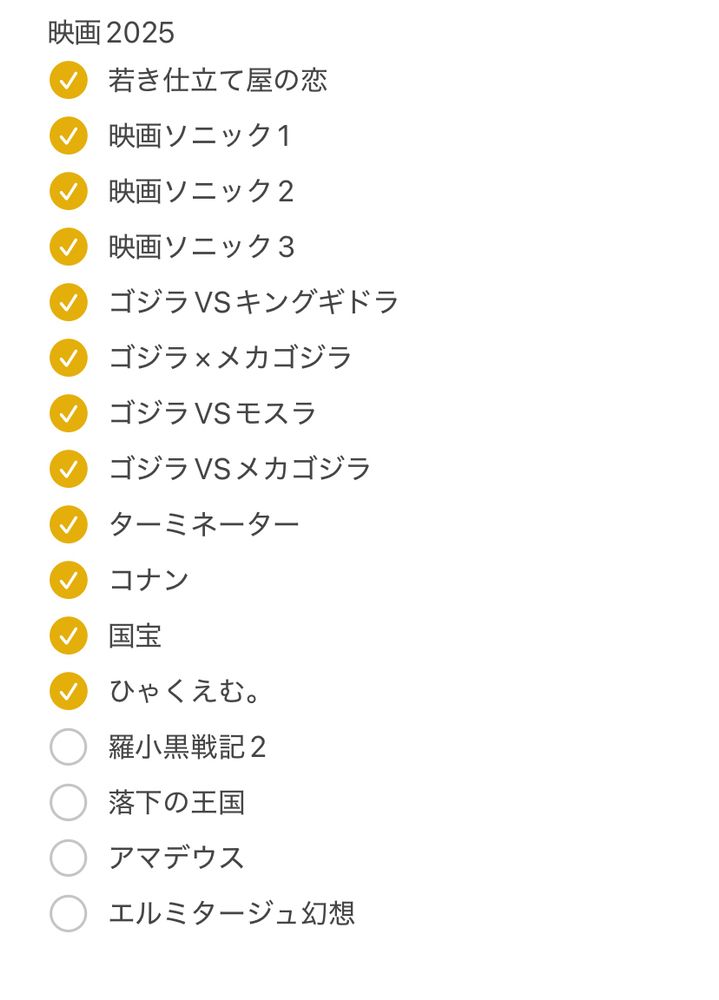Place cursor in 落下の王国 text
Image resolution: width=719 pixels, height=1000 pixels.
pyautogui.click(x=177, y=802)
